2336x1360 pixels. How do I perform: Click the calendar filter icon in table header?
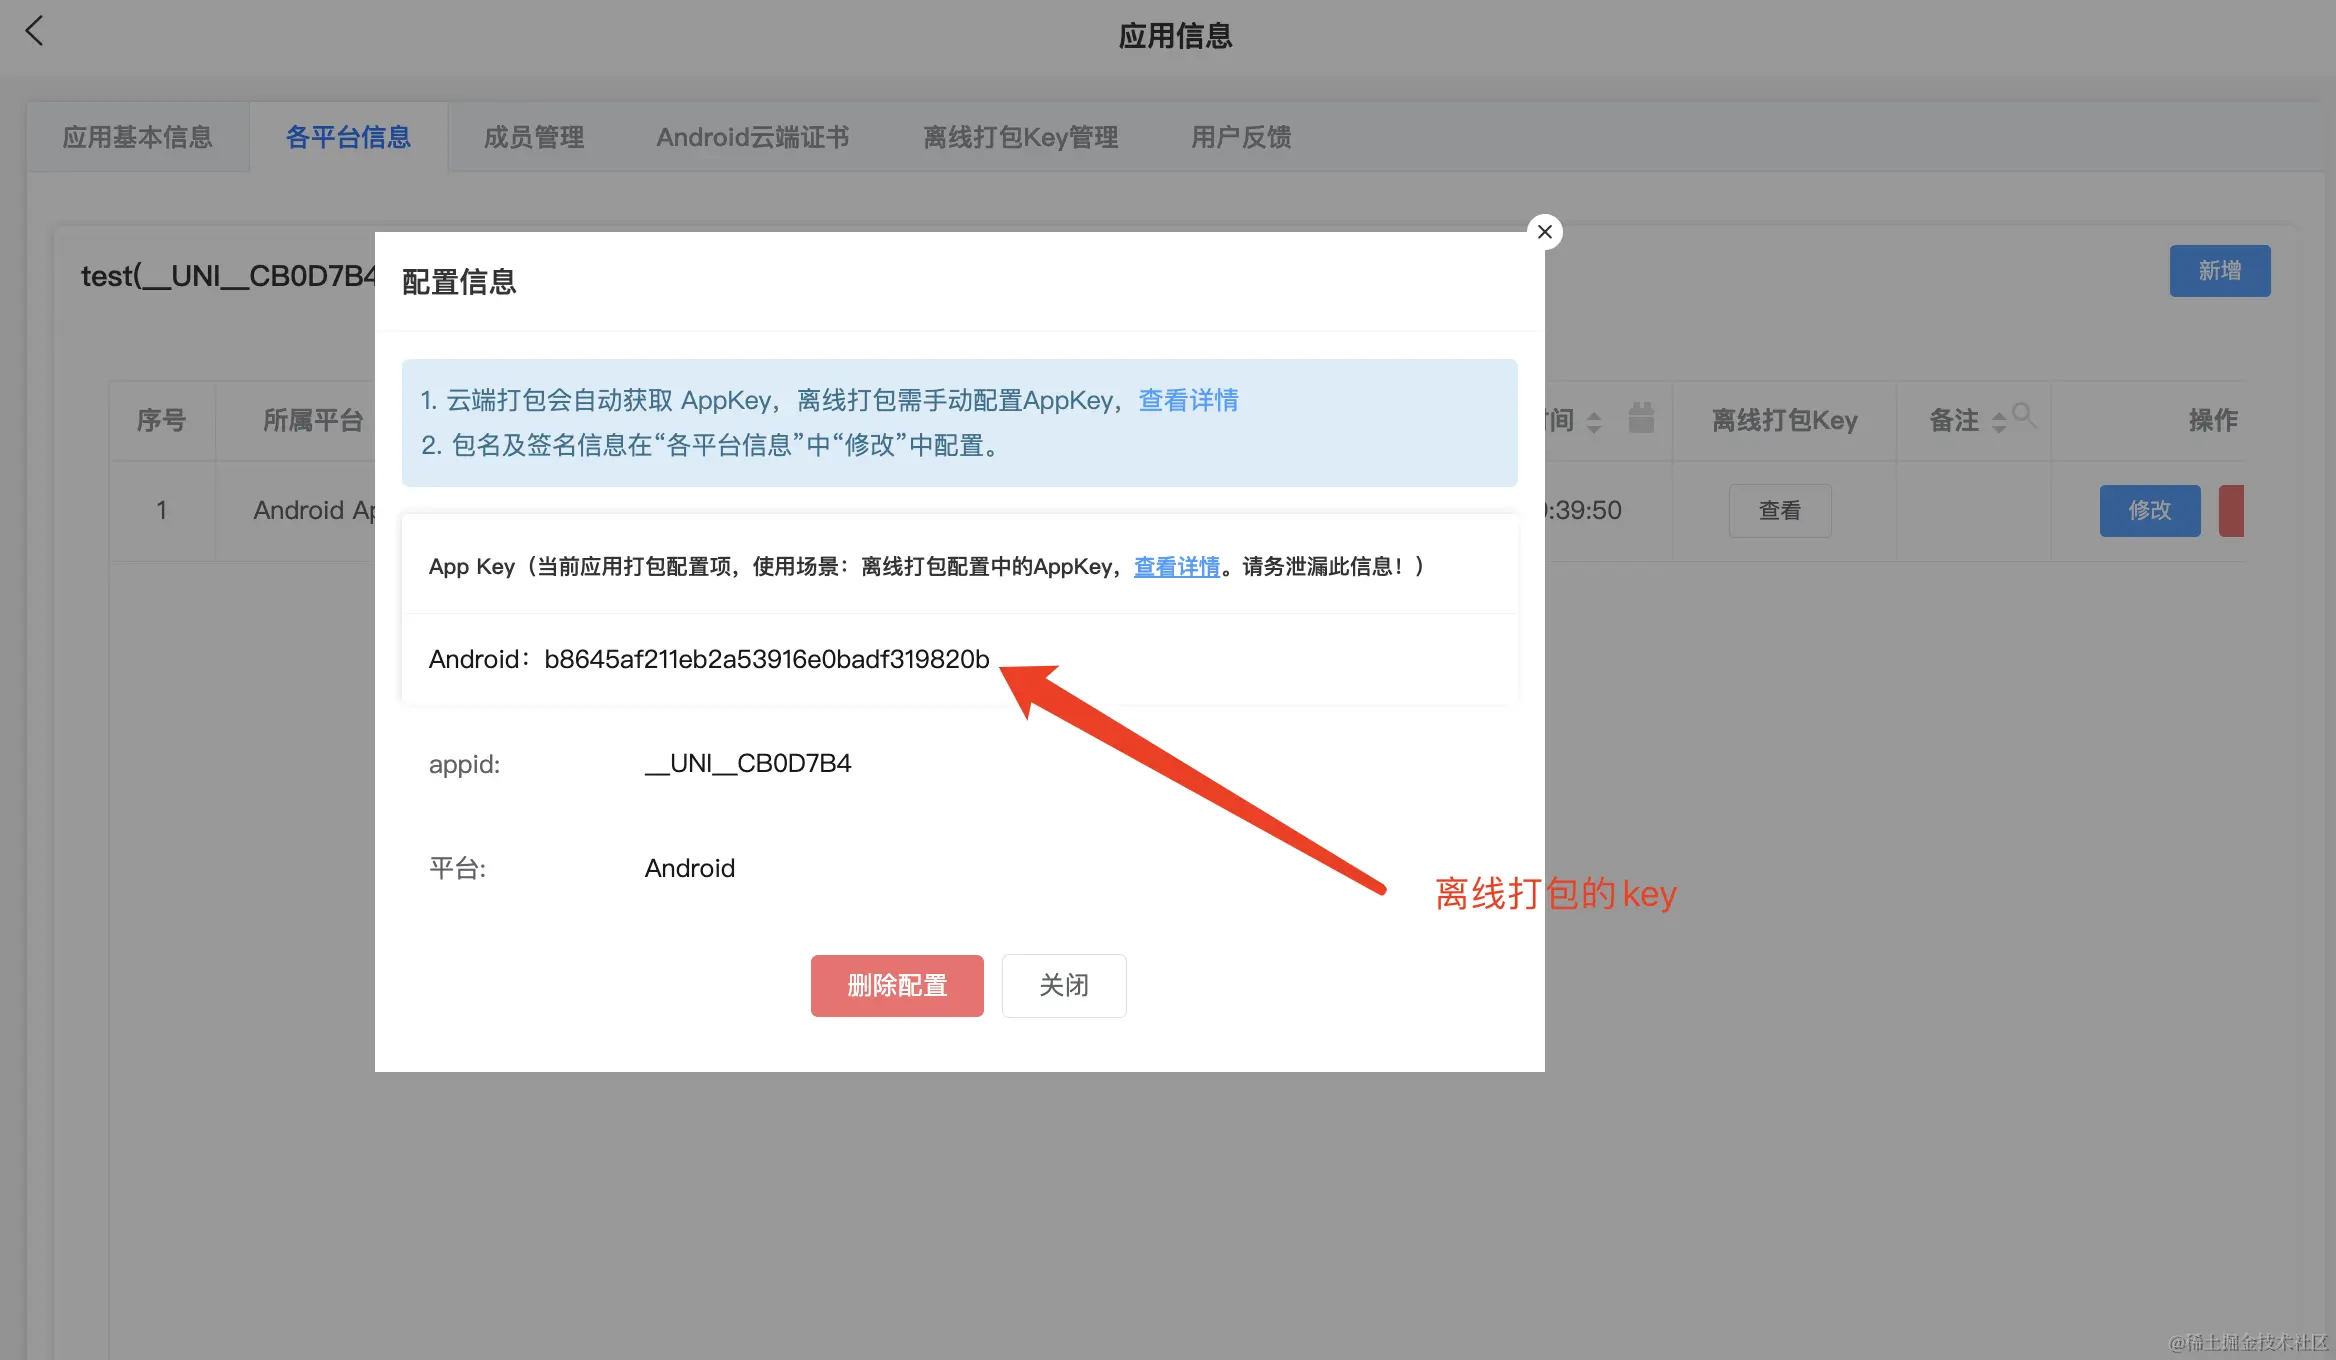click(1641, 418)
